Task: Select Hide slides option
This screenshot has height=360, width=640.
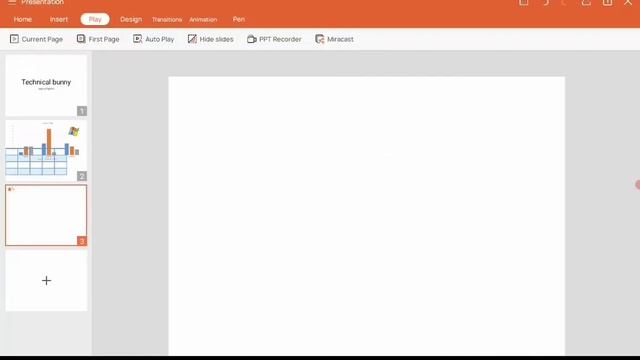Action: pos(210,39)
